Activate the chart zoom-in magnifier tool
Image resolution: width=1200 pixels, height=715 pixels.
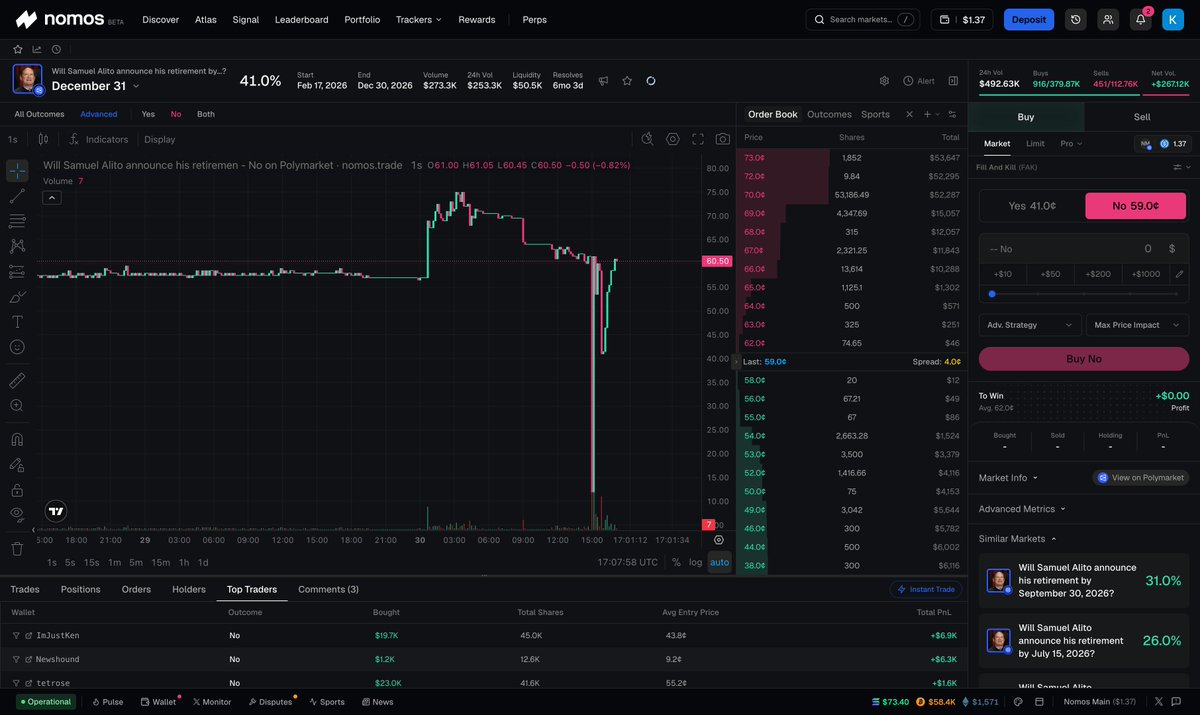tap(17, 405)
